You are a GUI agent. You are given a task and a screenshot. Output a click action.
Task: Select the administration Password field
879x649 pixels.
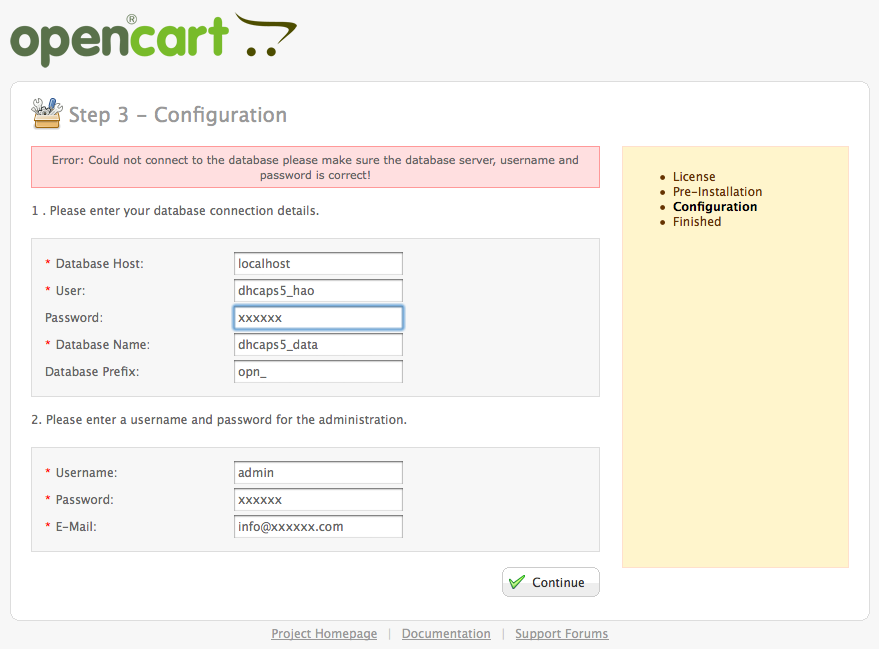318,499
